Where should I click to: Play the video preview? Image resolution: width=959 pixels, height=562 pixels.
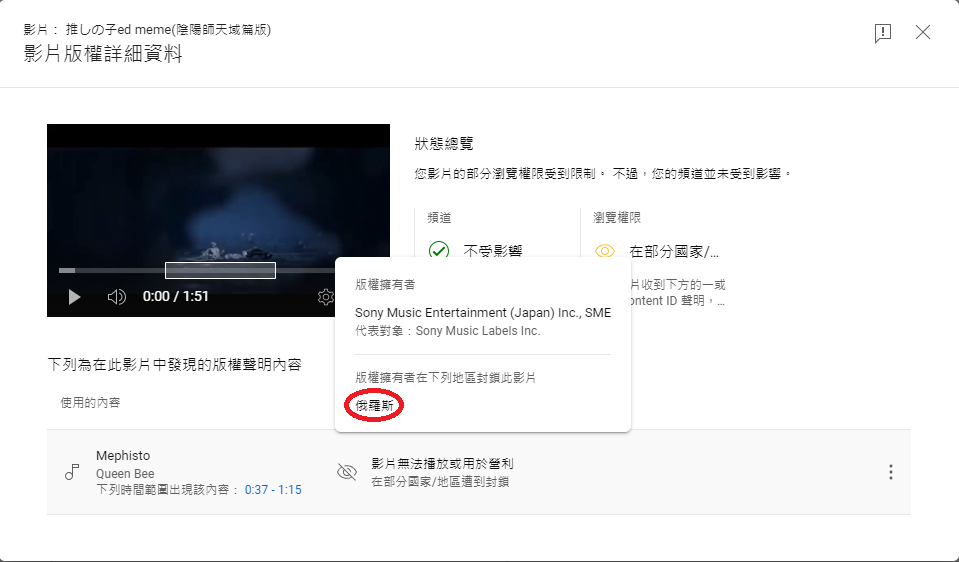click(x=74, y=297)
